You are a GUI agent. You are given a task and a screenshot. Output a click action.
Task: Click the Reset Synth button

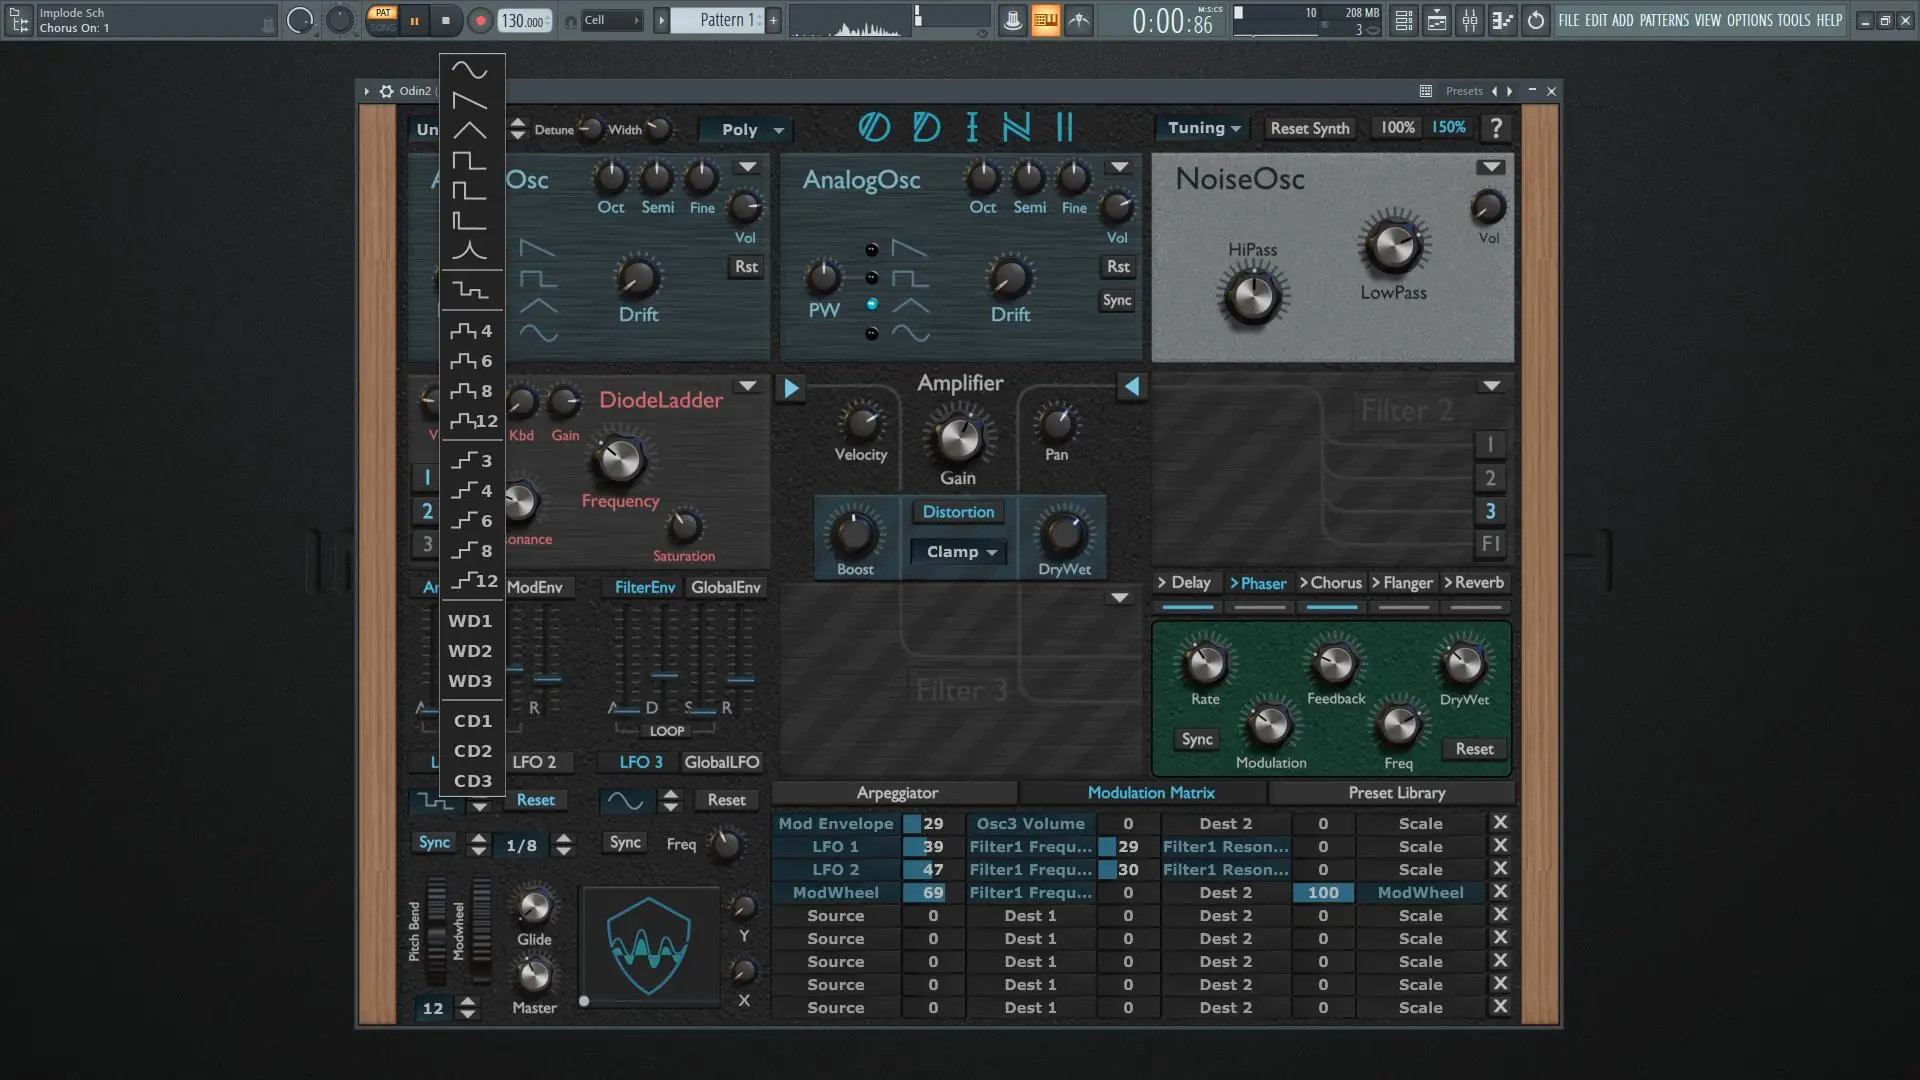coord(1310,128)
